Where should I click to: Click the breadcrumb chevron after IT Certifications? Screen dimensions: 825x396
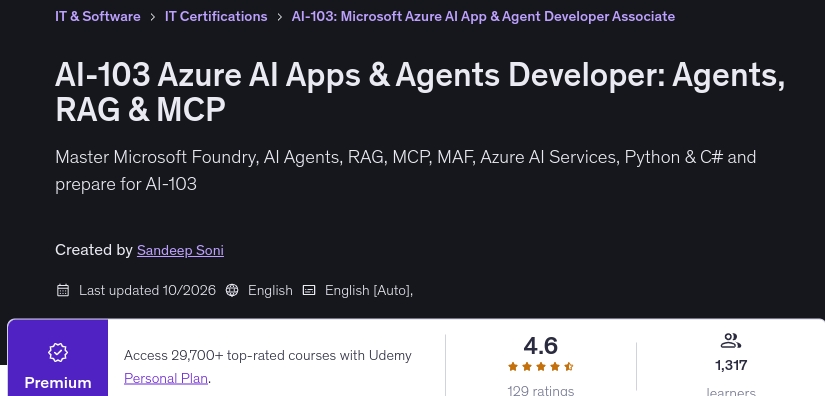pyautogui.click(x=279, y=17)
